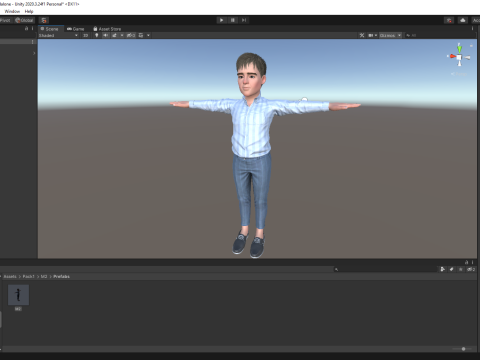Toggle Global handle rotation button
Image resolution: width=480 pixels, height=360 pixels.
[x=24, y=20]
